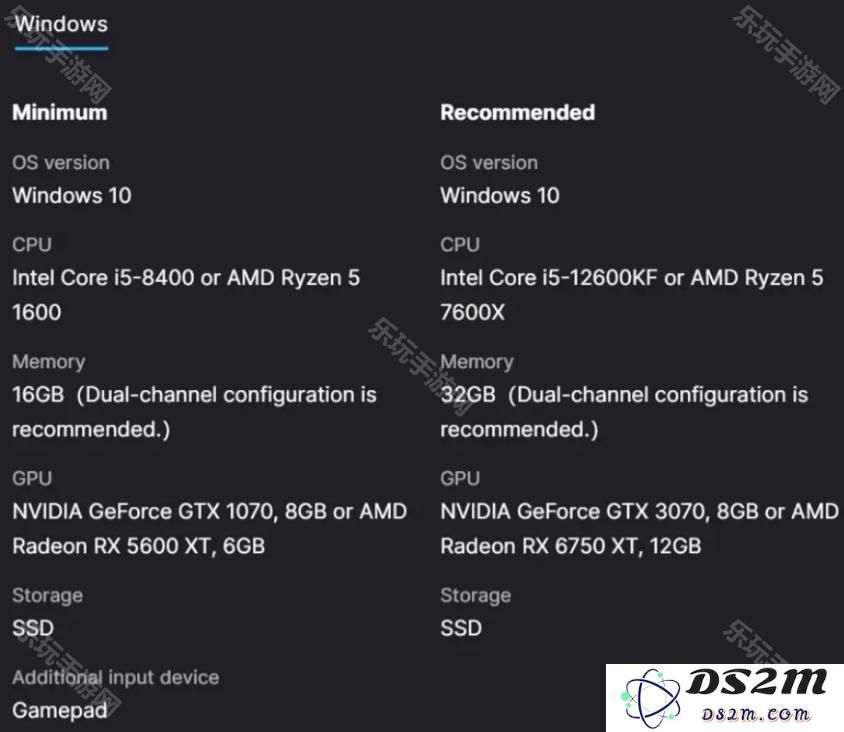Screen dimensions: 844x732
Task: Click the Additional input device label
Action: [116, 677]
